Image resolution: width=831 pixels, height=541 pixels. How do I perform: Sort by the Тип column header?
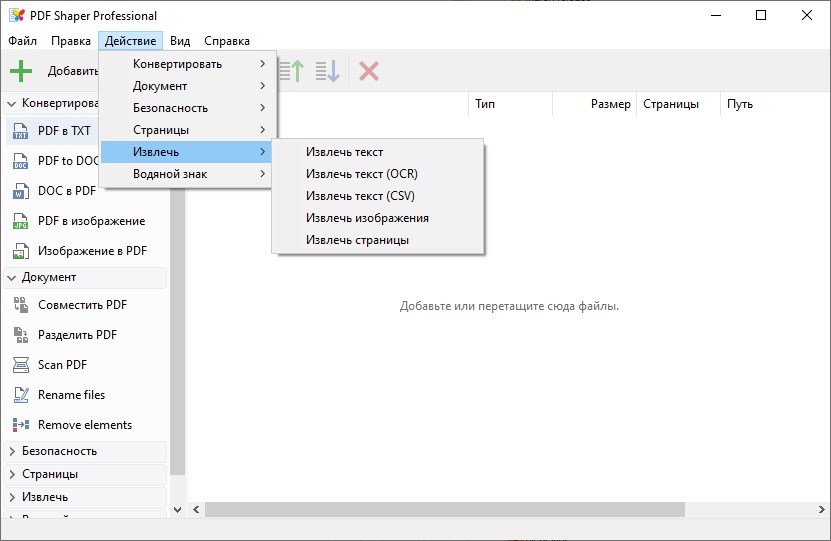[510, 104]
